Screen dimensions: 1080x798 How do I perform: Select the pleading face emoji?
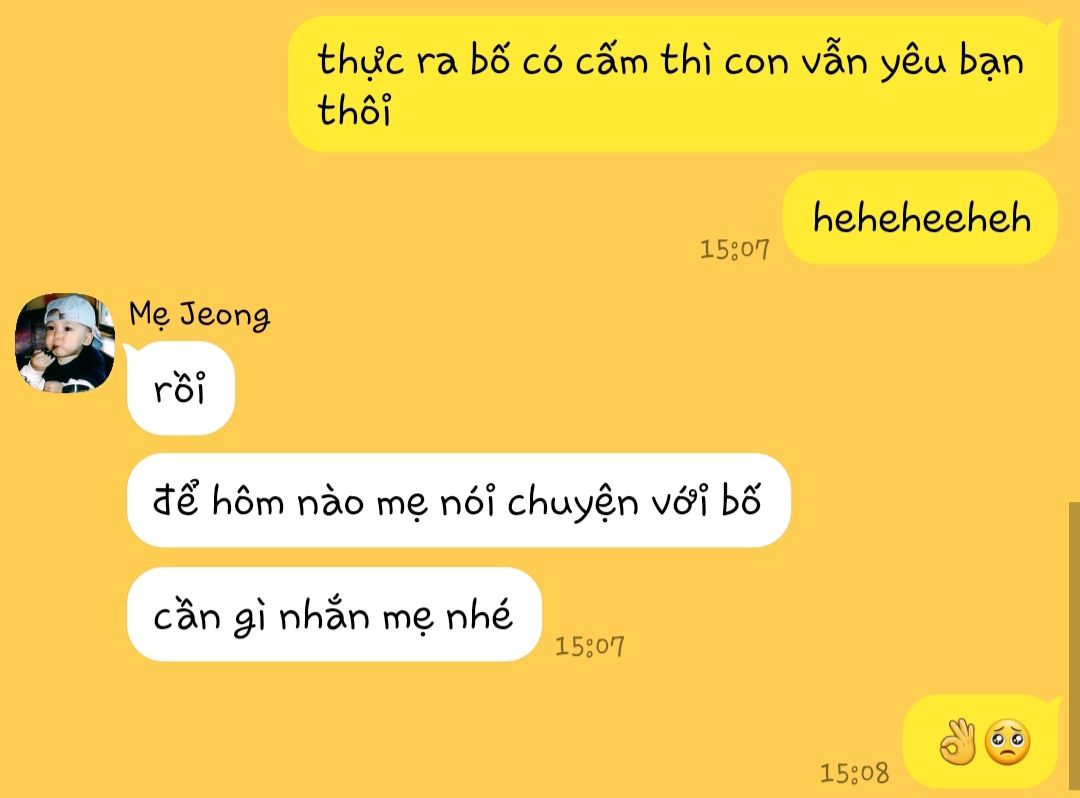point(1007,742)
